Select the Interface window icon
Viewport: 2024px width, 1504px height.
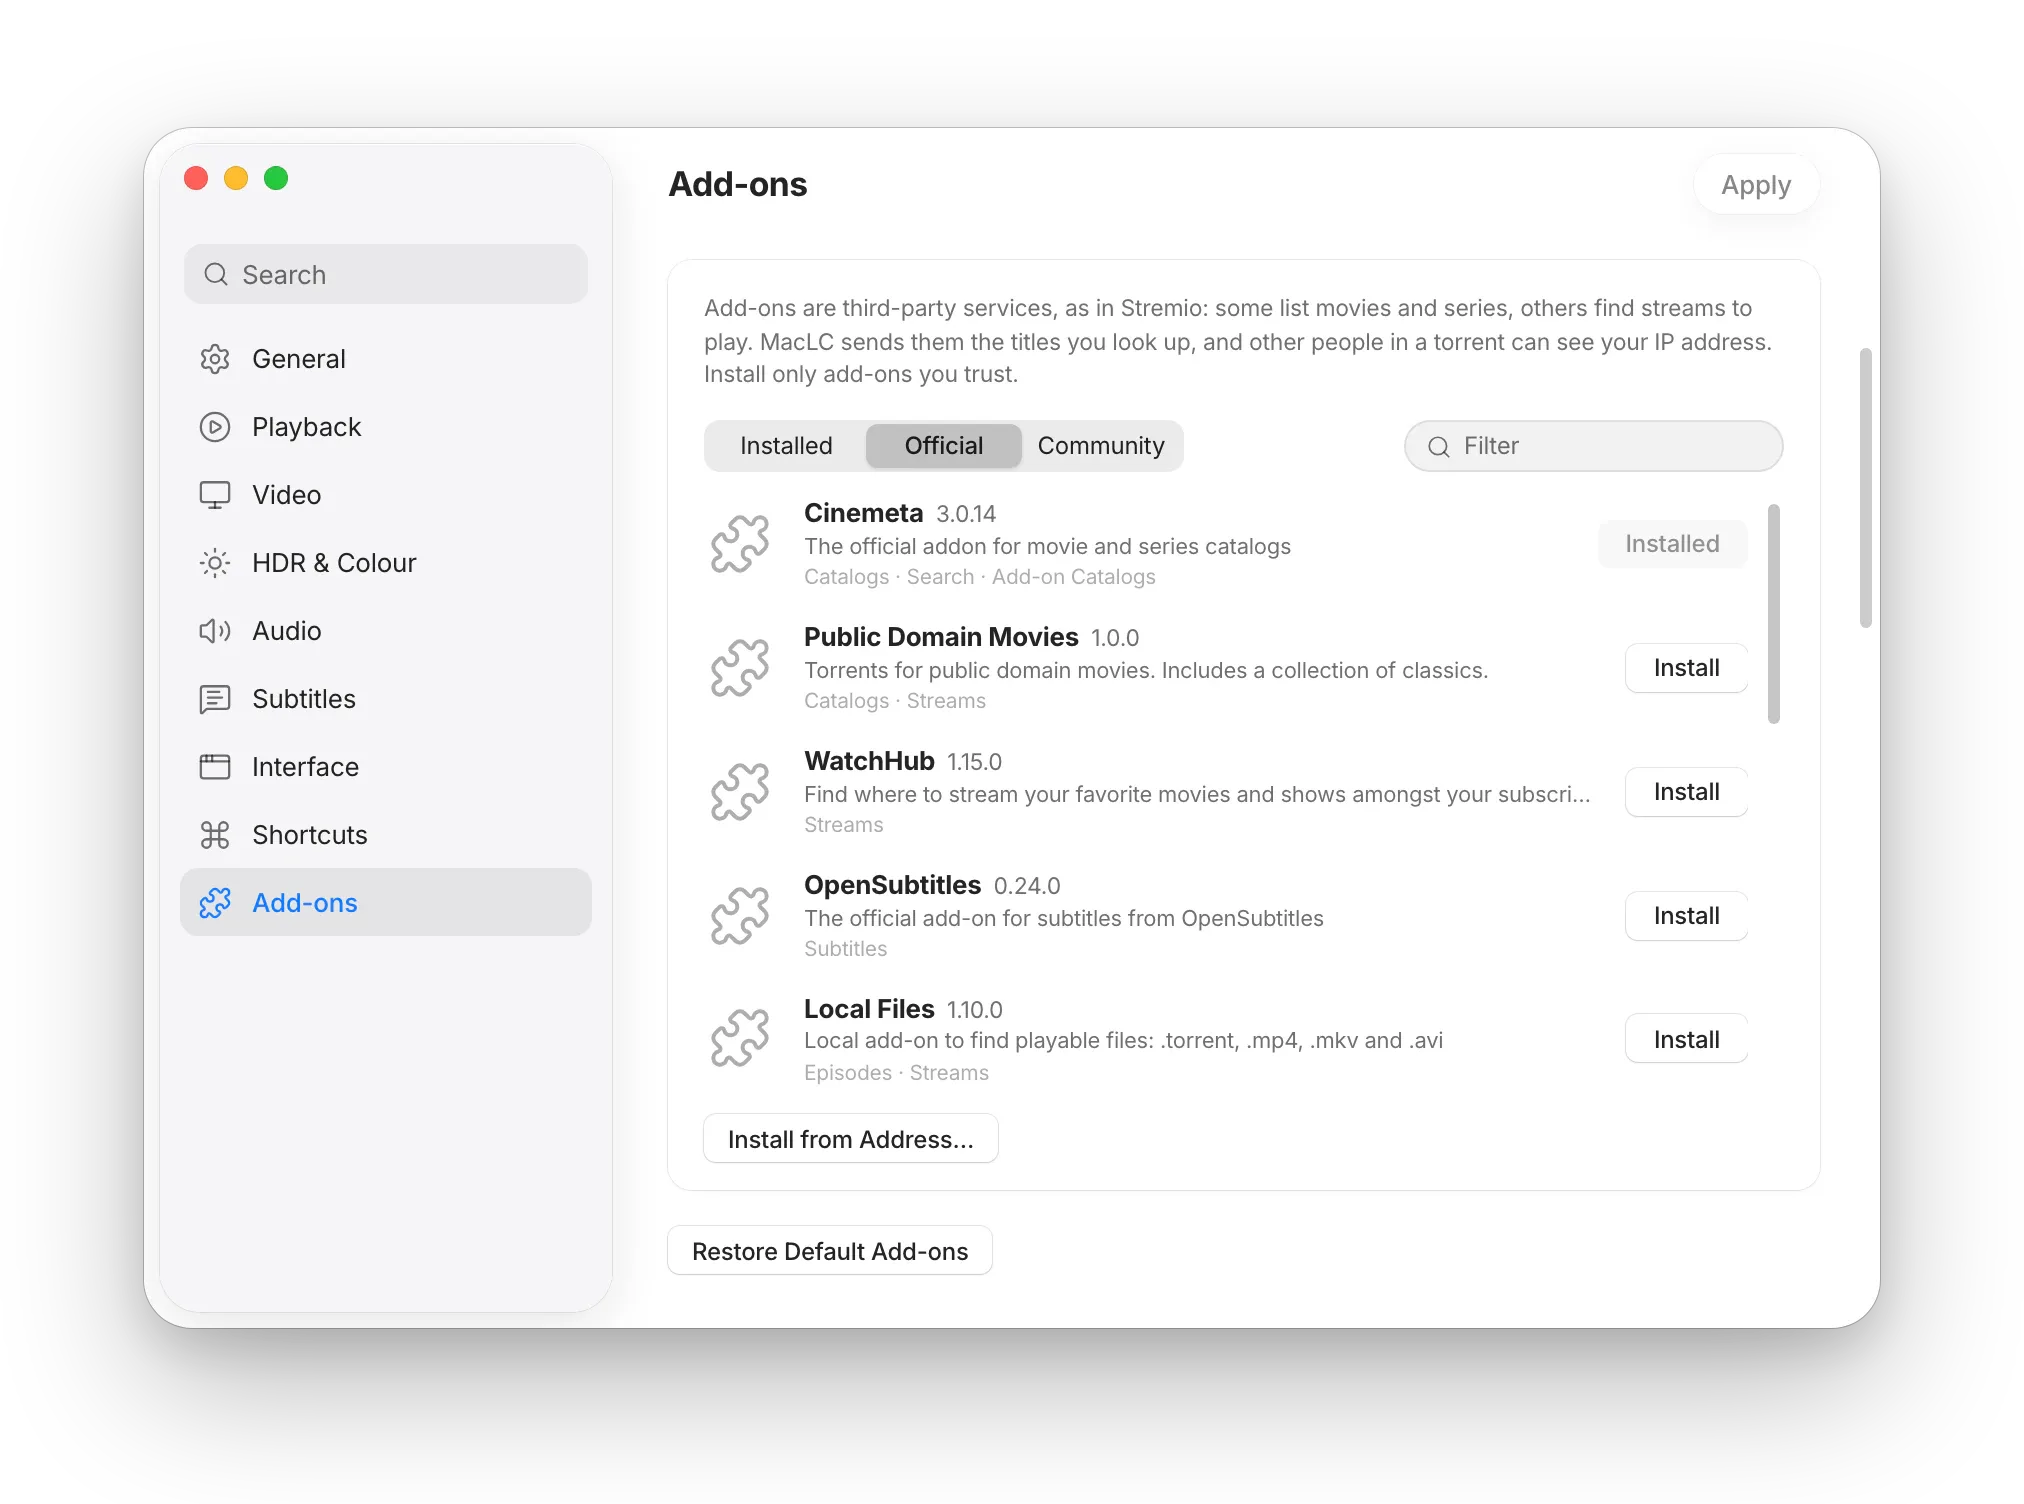point(215,767)
